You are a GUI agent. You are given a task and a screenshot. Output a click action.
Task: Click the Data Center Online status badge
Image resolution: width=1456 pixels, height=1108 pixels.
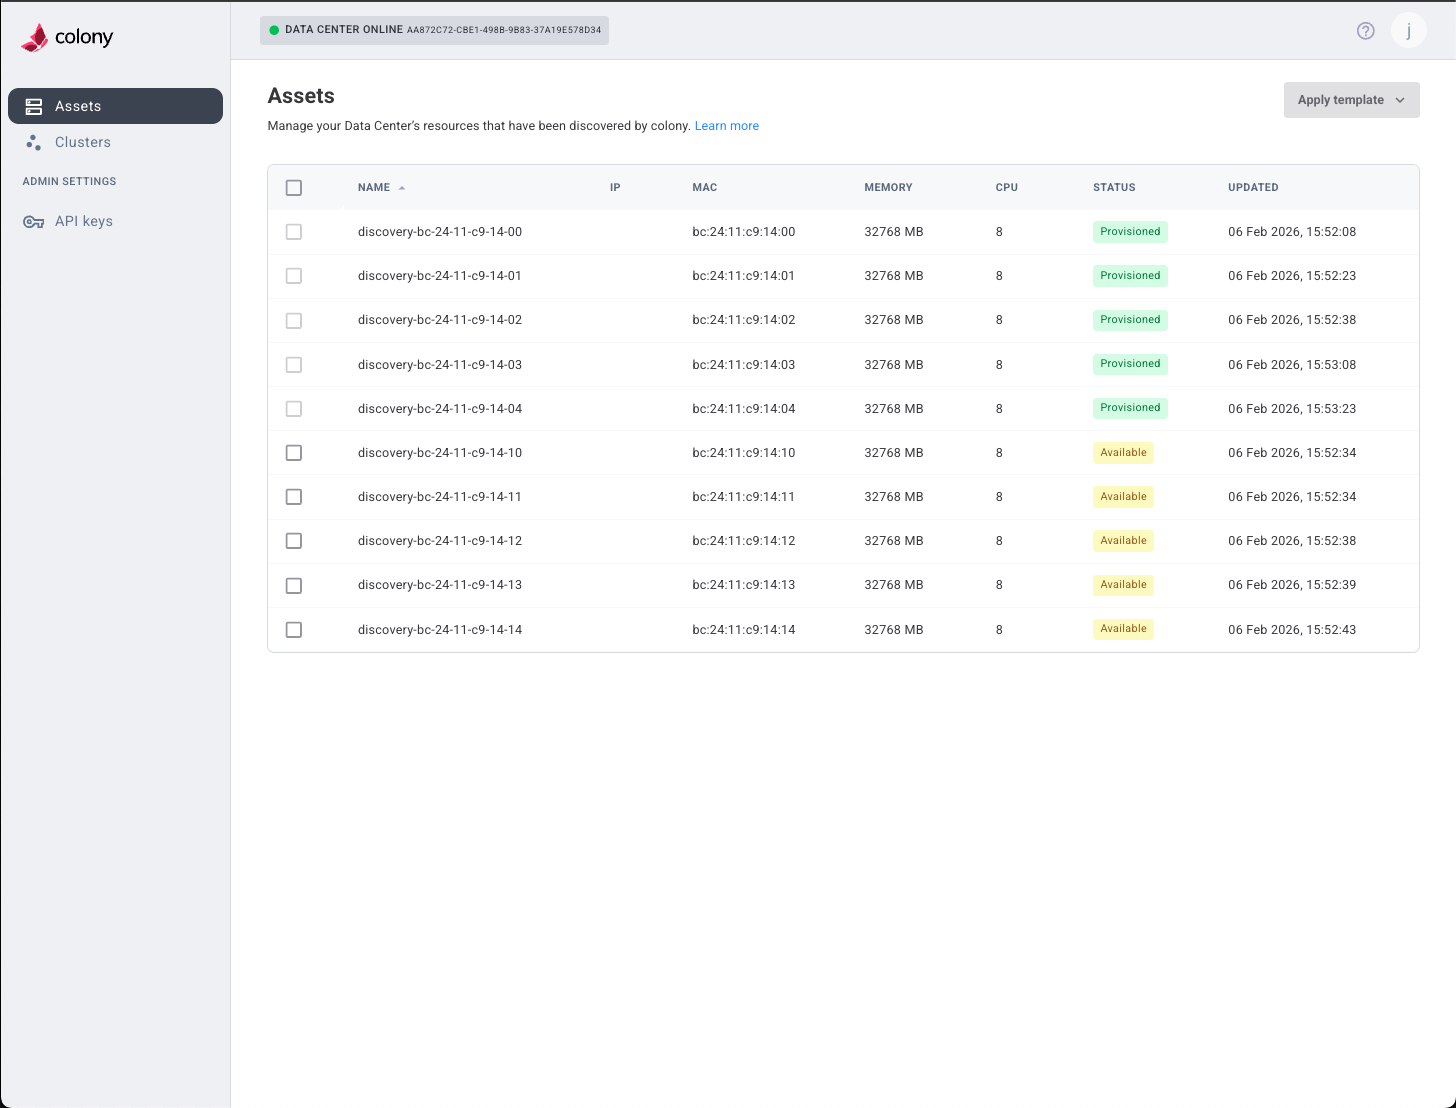click(435, 30)
